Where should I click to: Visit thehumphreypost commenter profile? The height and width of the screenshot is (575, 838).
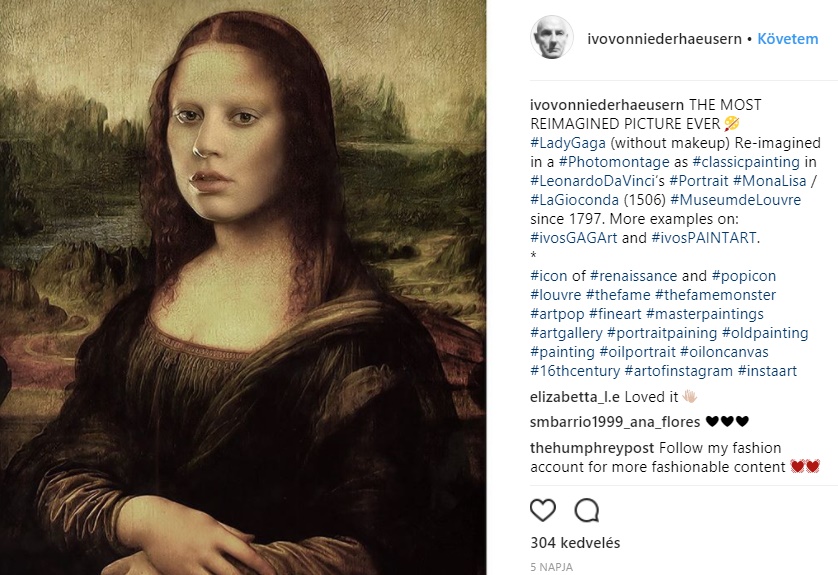tap(594, 448)
